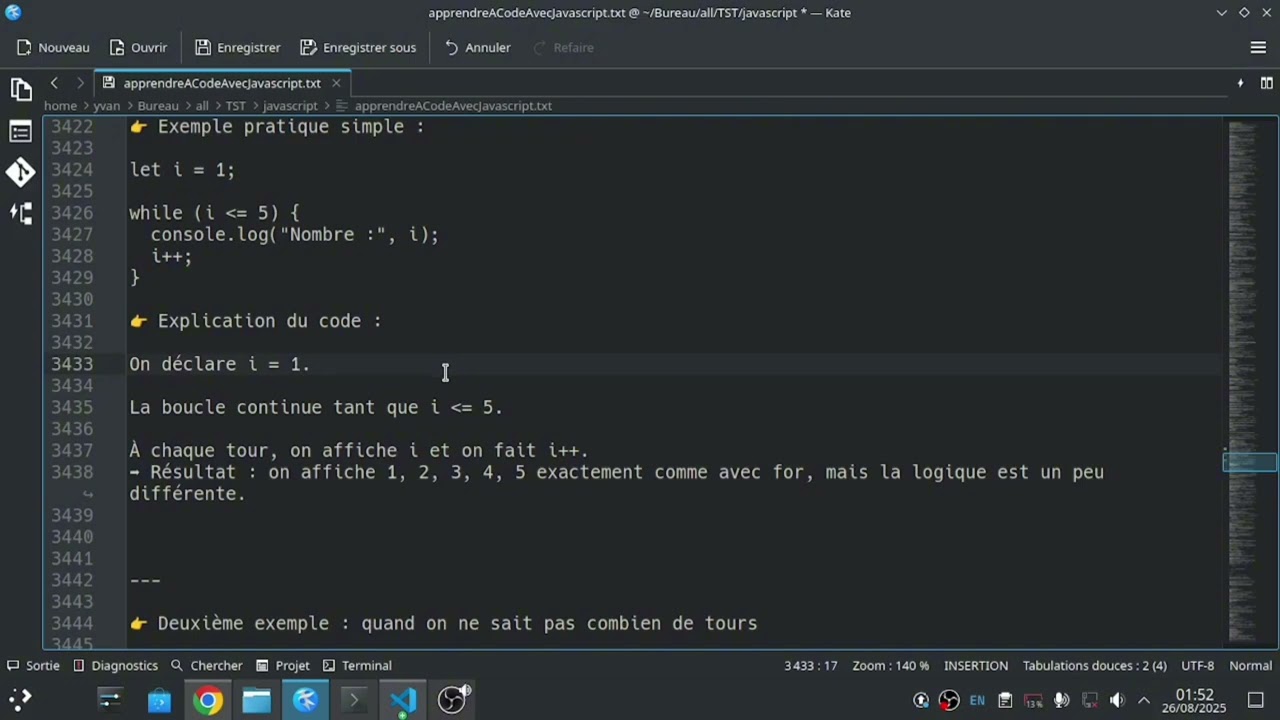Click the microphone tray icon
Image resolution: width=1280 pixels, height=720 pixels.
tap(1061, 700)
